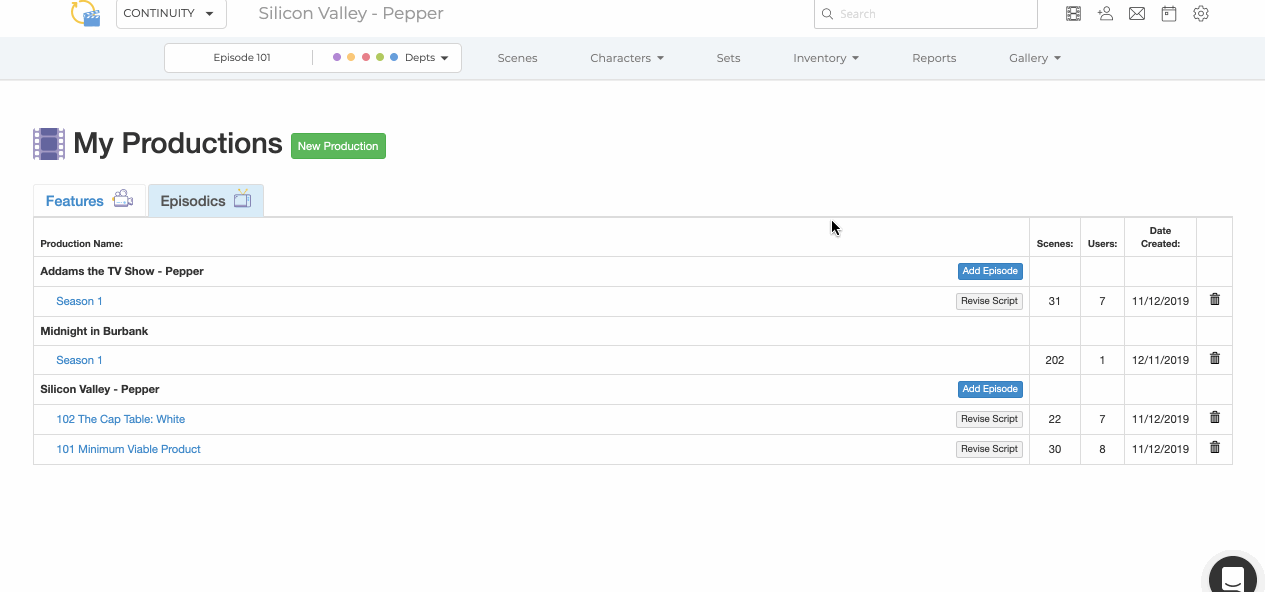The width and height of the screenshot is (1265, 592).
Task: Expand the Characters menu
Action: [627, 58]
